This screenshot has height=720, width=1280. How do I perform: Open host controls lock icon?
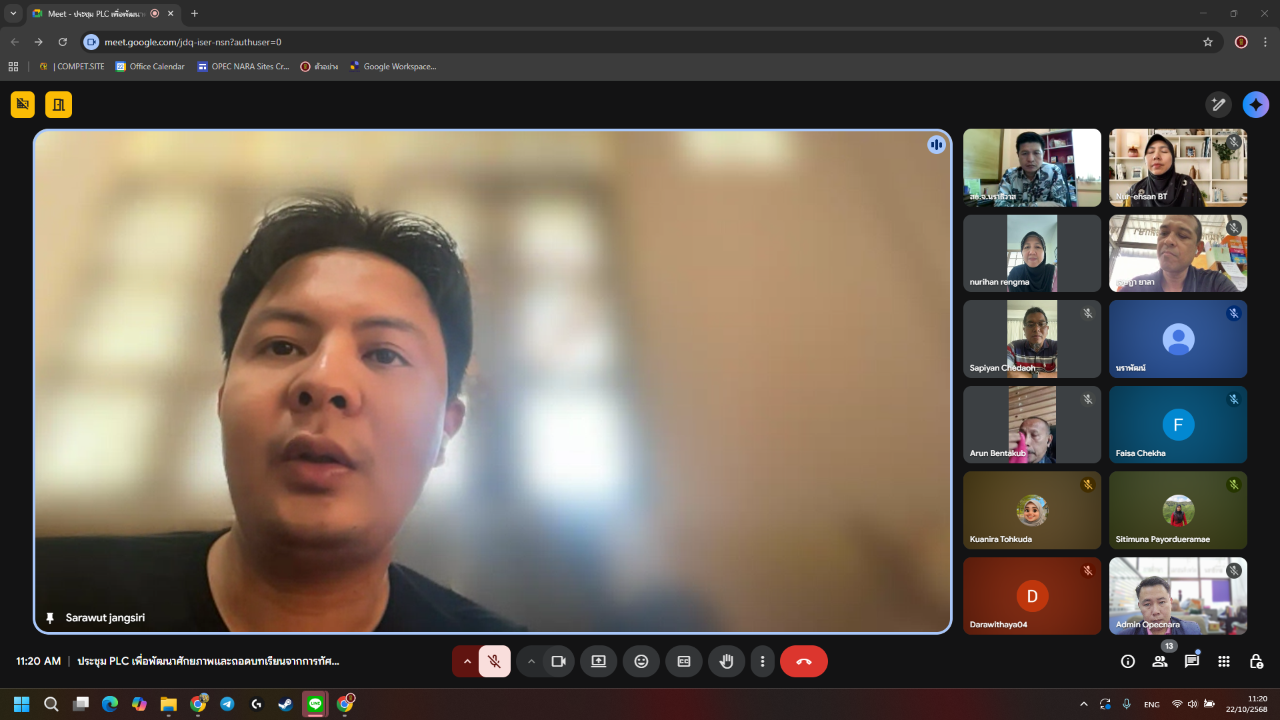click(1256, 661)
